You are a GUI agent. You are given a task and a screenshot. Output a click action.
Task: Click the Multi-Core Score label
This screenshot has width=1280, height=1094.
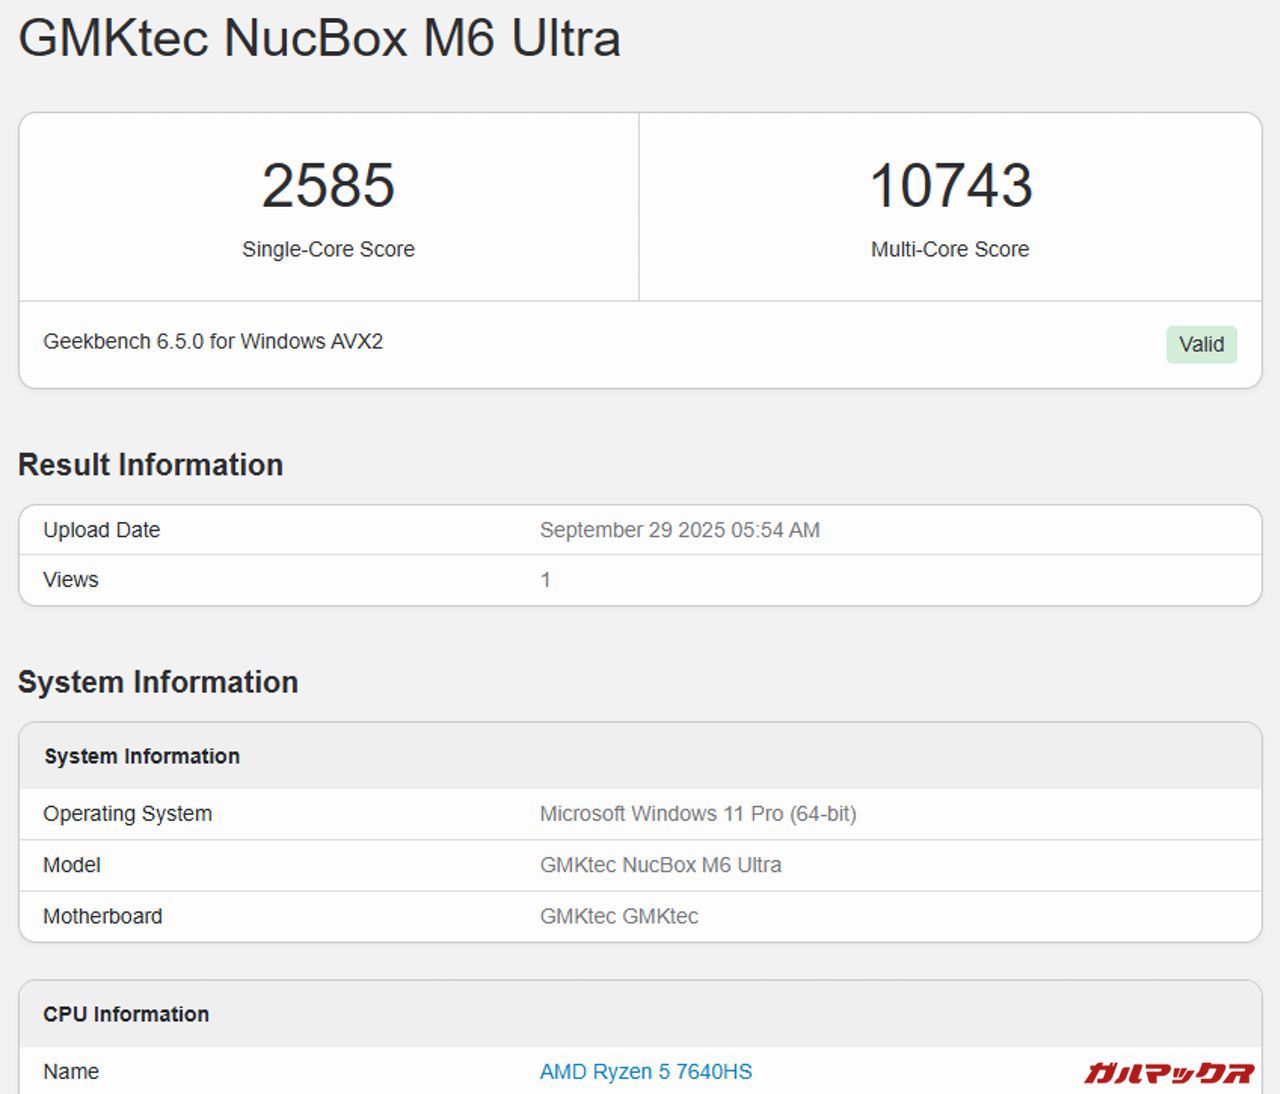click(x=949, y=249)
